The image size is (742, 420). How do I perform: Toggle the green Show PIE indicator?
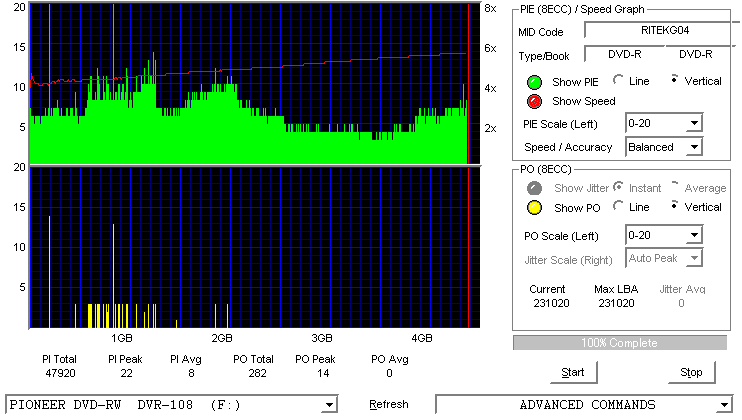[534, 82]
